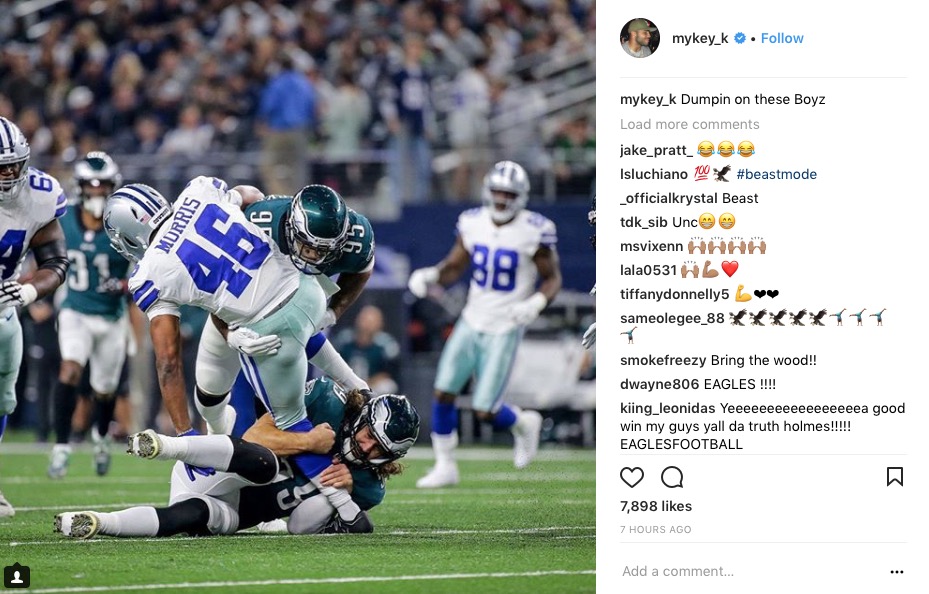View the 7,898 likes list
The height and width of the screenshot is (594, 929).
coord(656,506)
